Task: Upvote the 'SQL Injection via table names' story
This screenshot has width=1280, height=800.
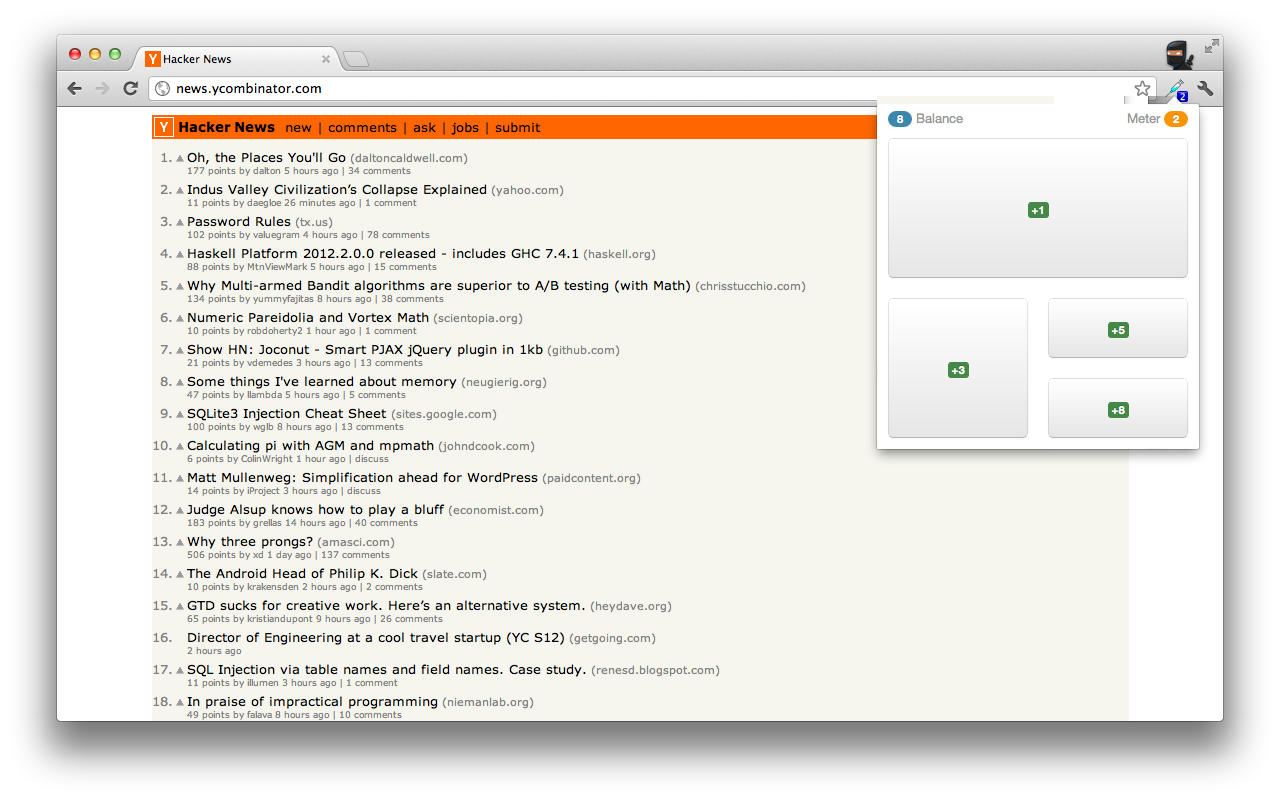Action: (181, 670)
